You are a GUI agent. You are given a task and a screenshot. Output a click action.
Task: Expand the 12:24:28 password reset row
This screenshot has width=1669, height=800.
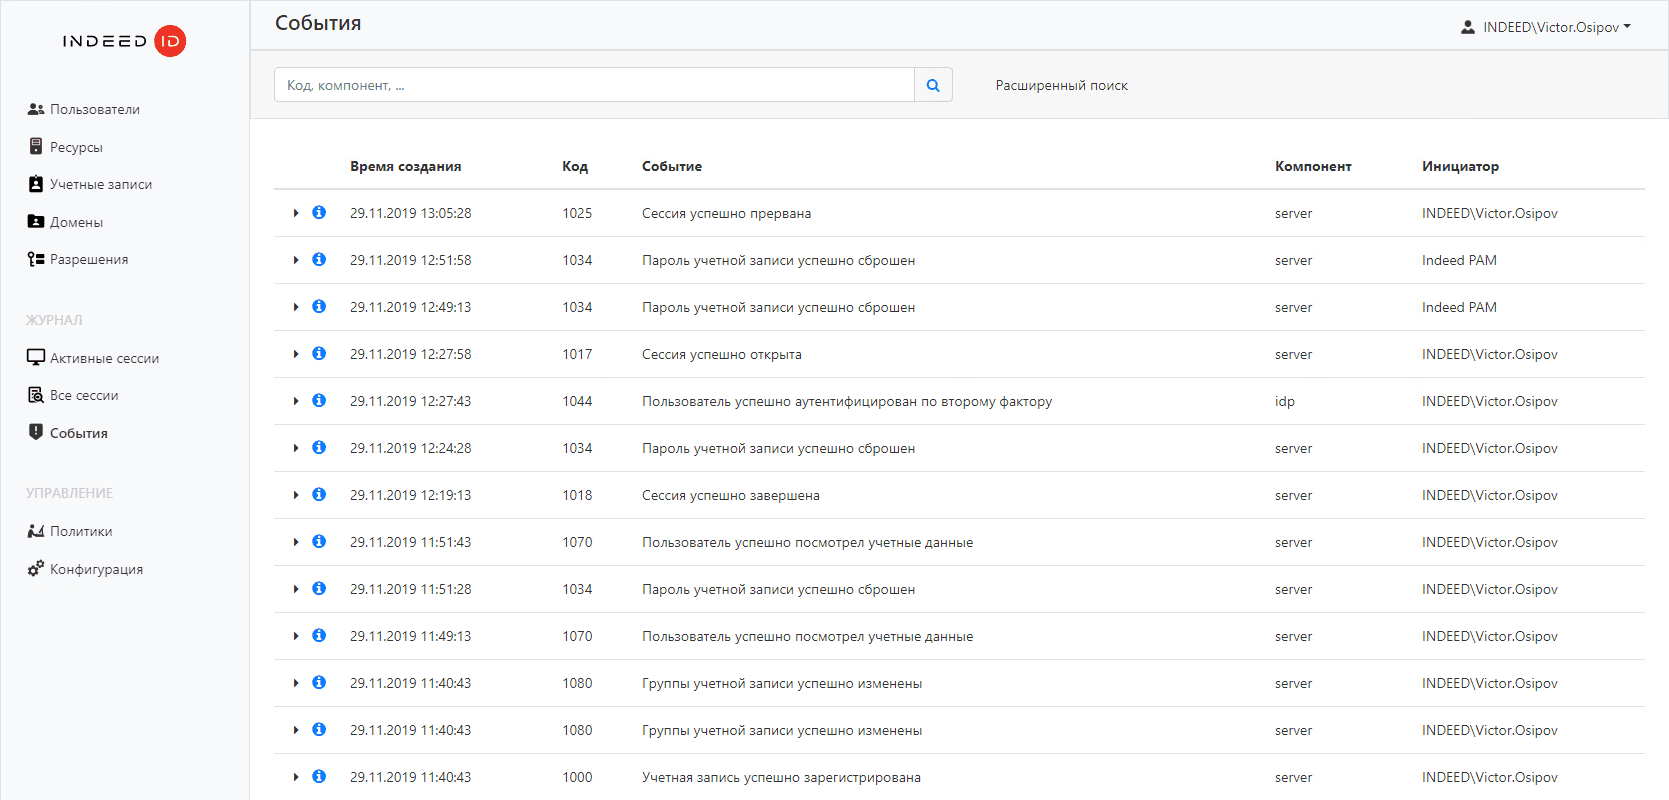point(296,448)
